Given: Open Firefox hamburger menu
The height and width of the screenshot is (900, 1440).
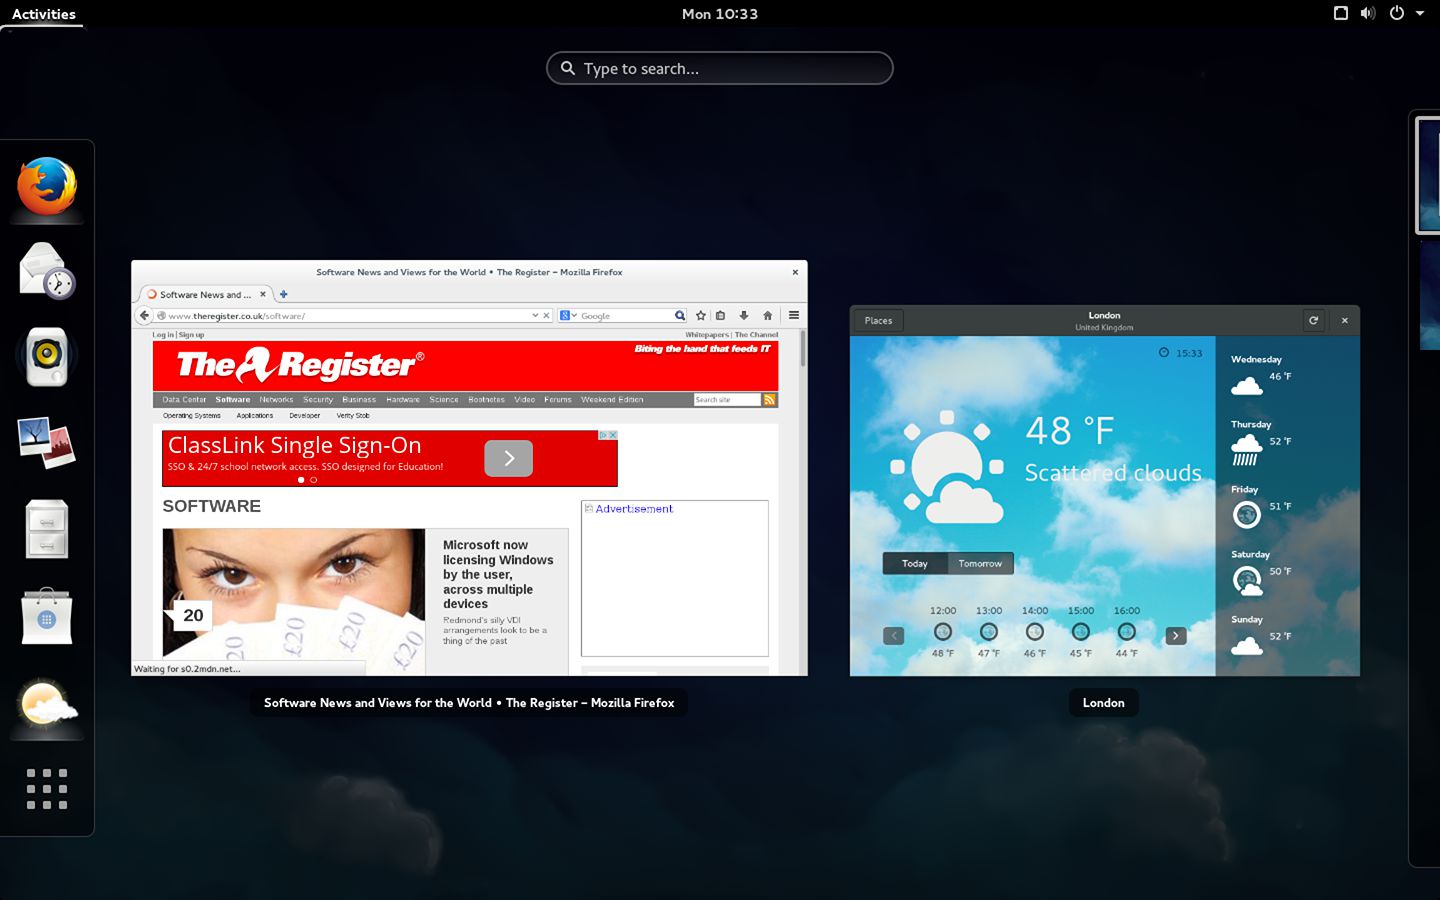Looking at the screenshot, I should (794, 315).
